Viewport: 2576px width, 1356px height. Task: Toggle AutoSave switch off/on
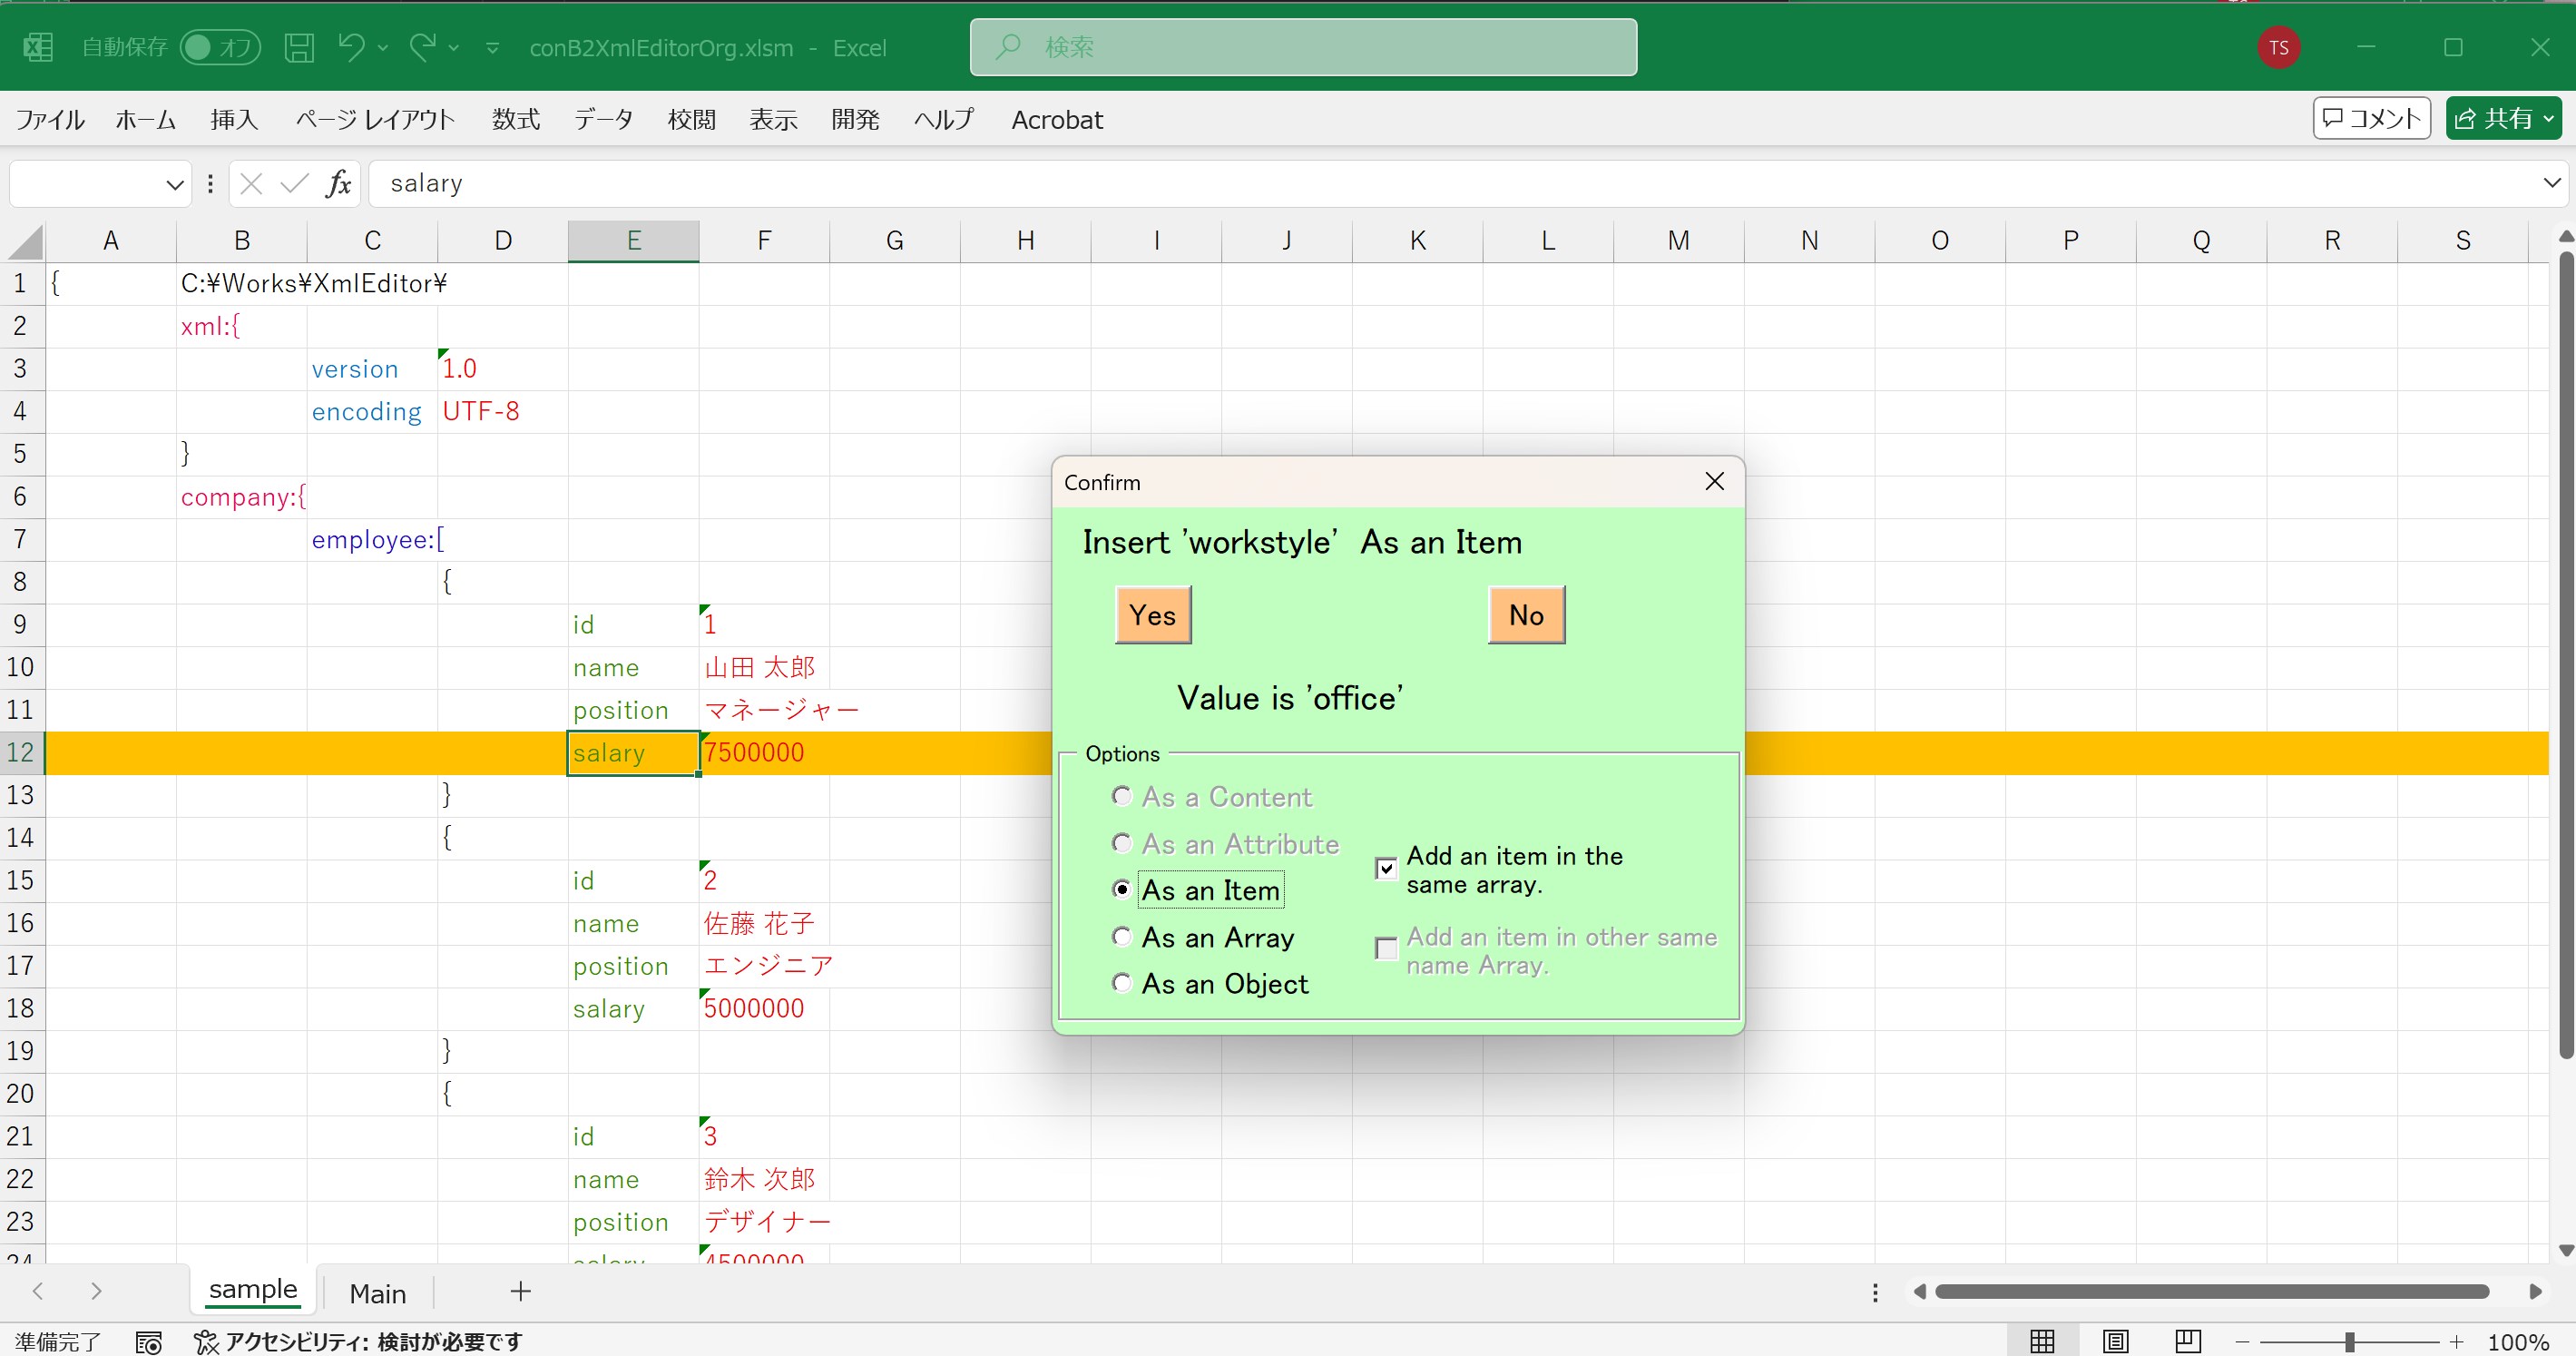(x=220, y=47)
